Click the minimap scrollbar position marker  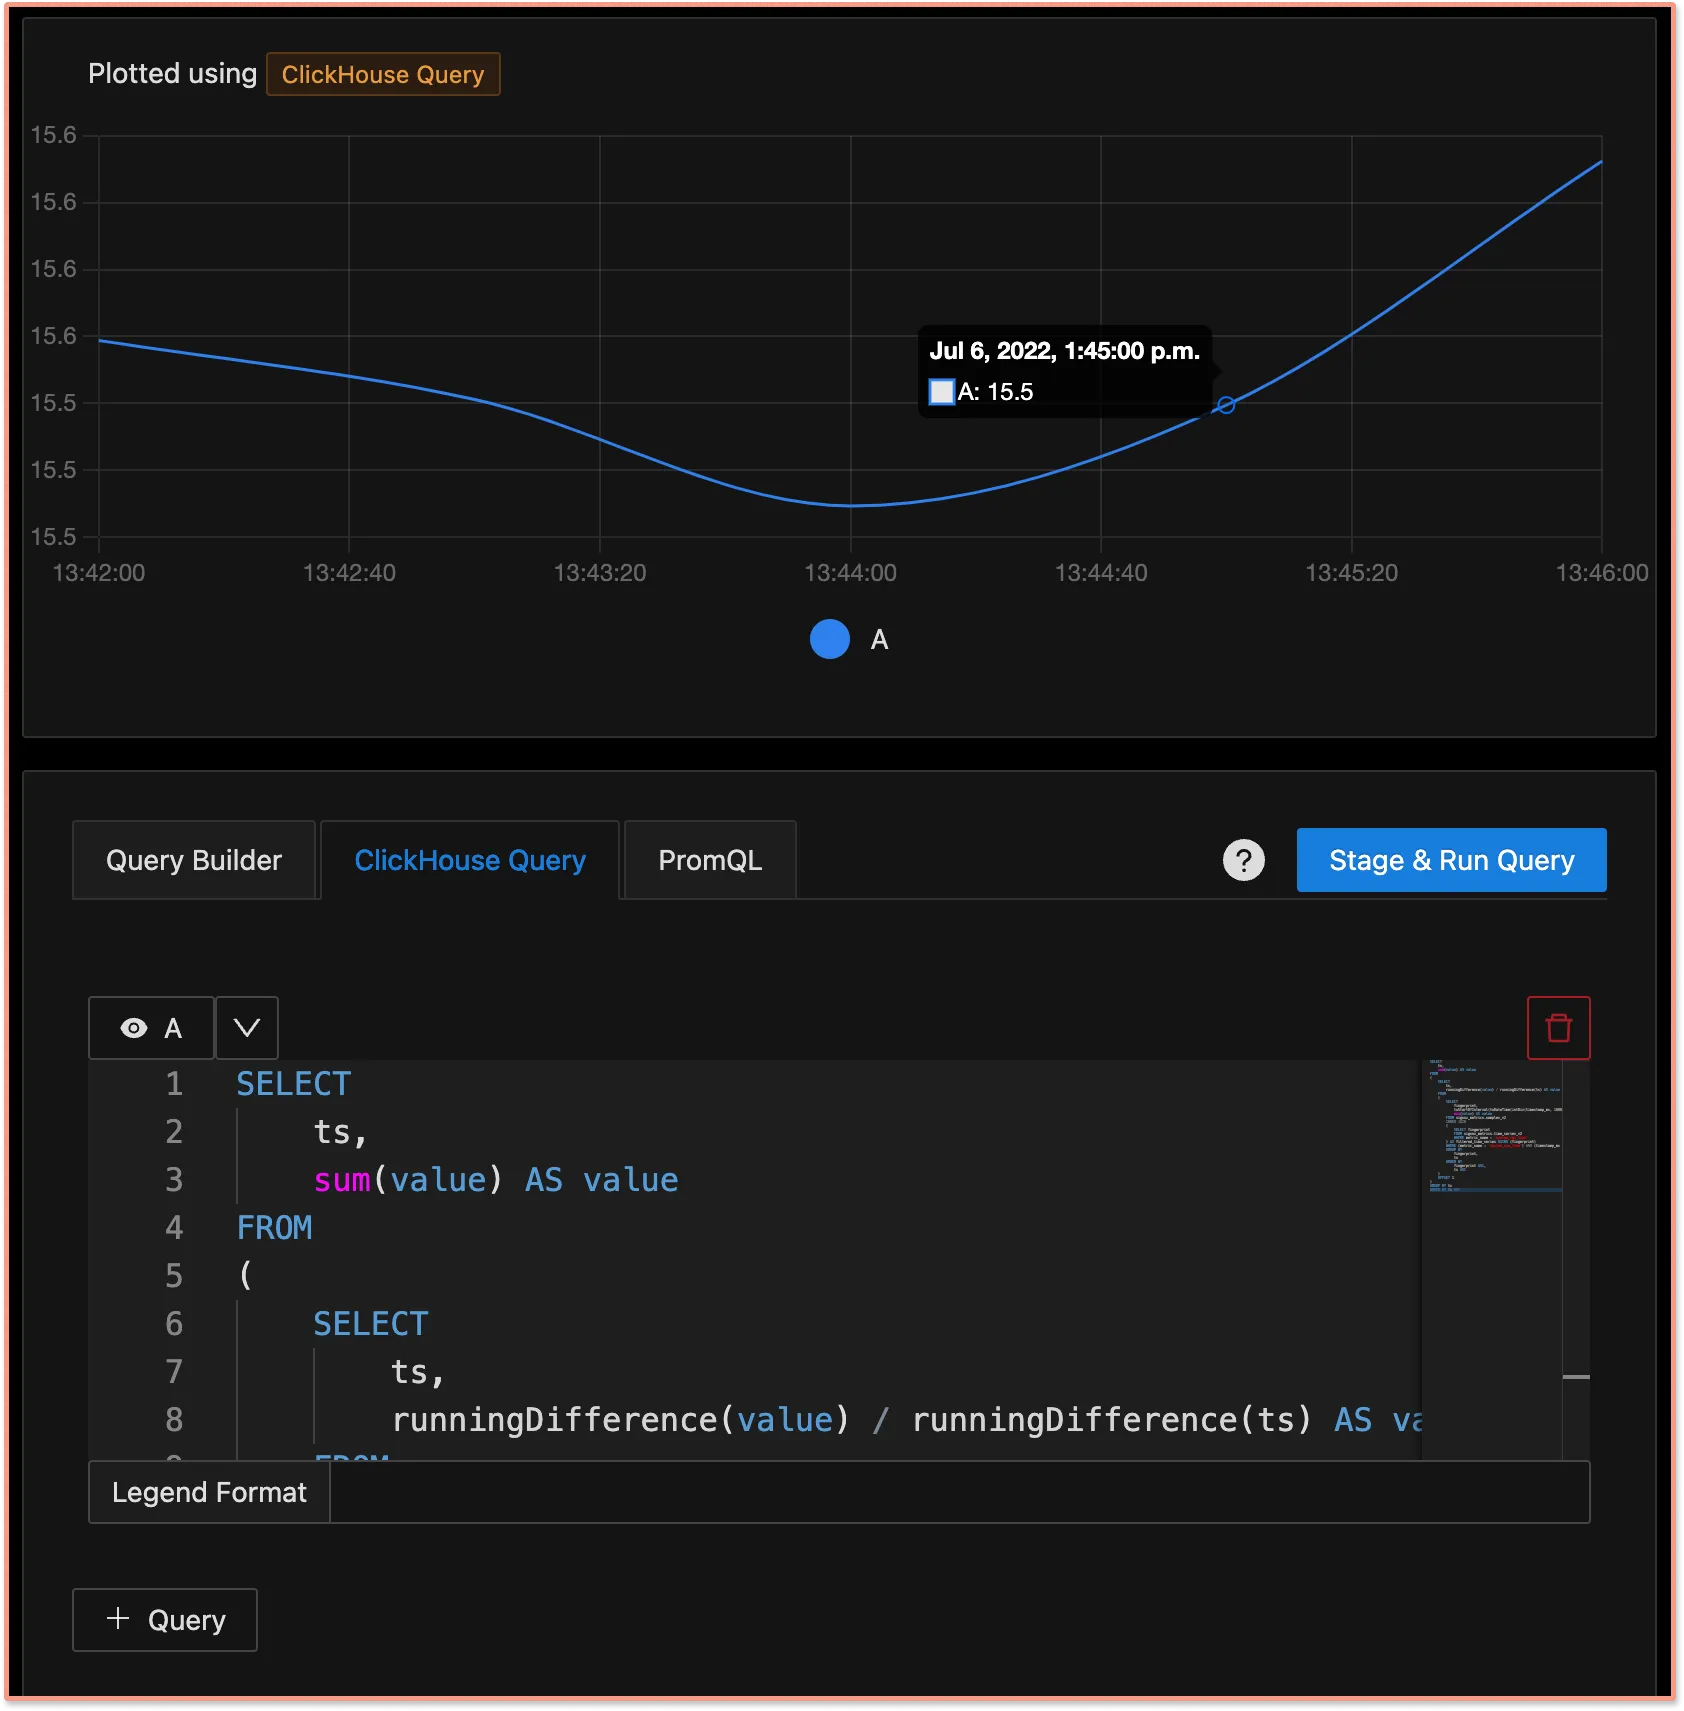coord(1576,1377)
